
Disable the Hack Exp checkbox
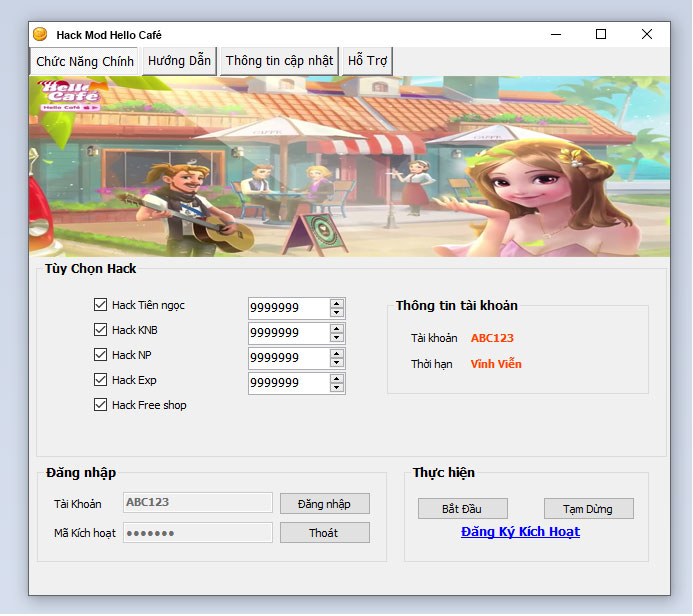[100, 380]
